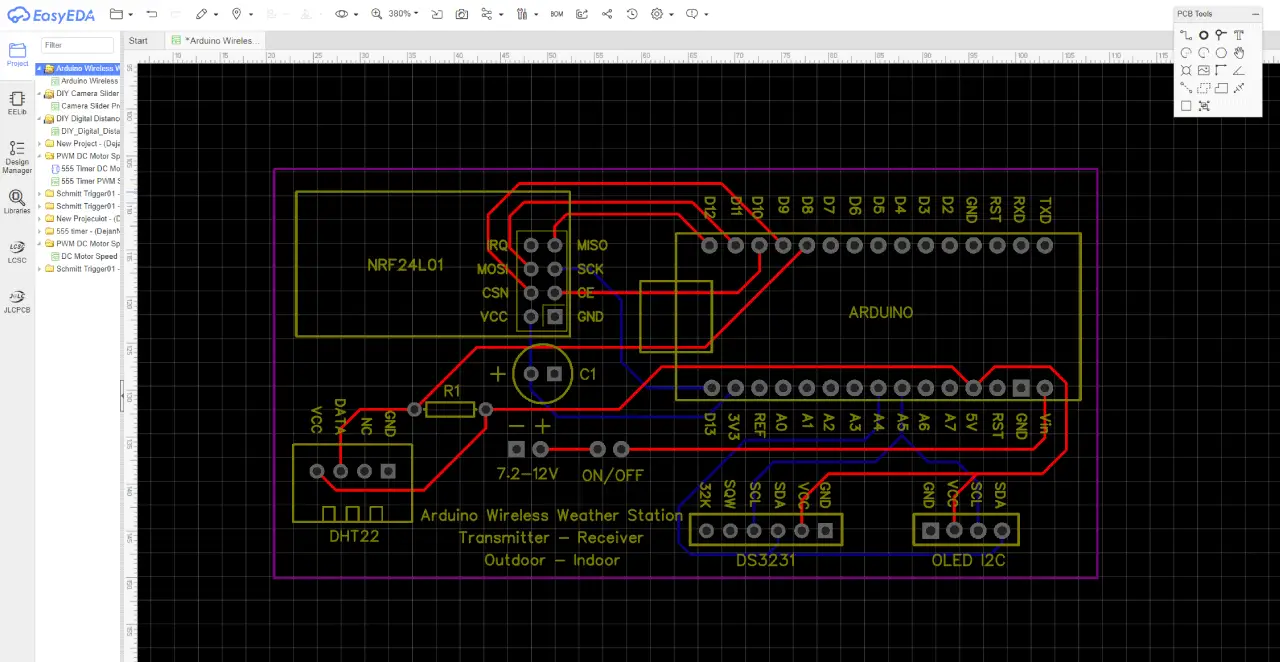Select the Measure dimension tool in PCB Tools
1280x662 pixels.
coord(1239,88)
